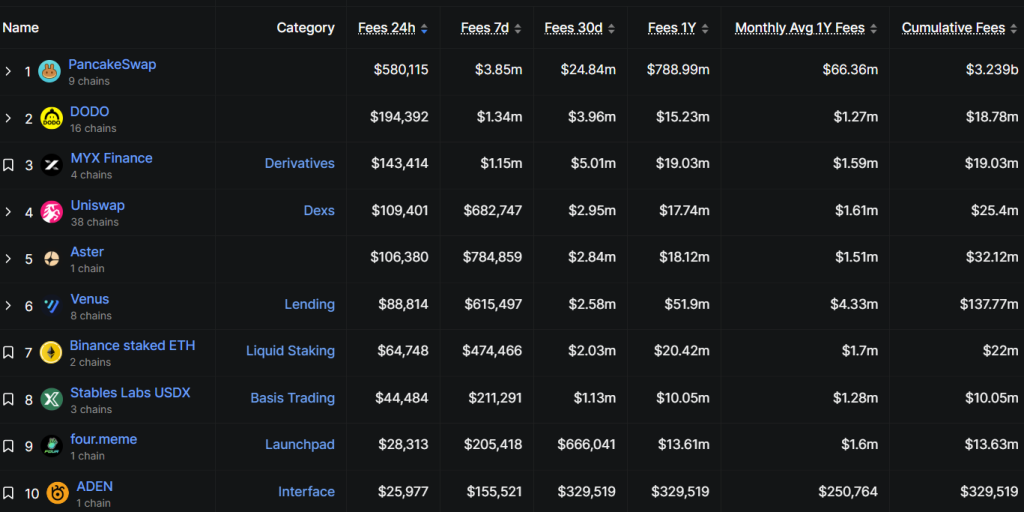Click ADEN monthly average $250,764

848,492
